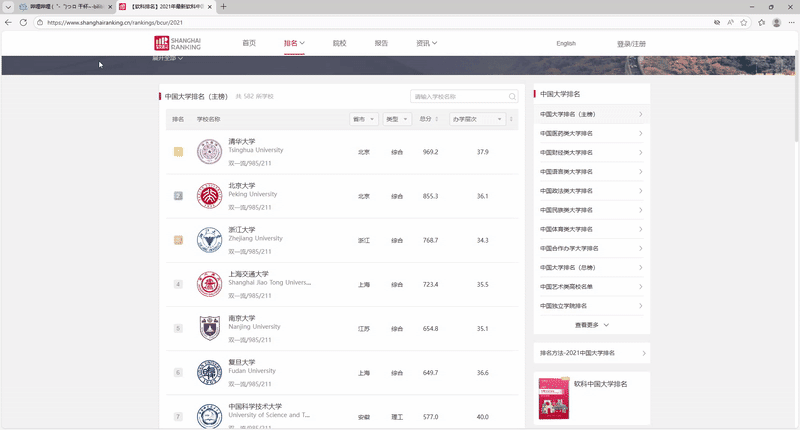Open 中国合作办学大学排名 in sidebar

(x=591, y=248)
